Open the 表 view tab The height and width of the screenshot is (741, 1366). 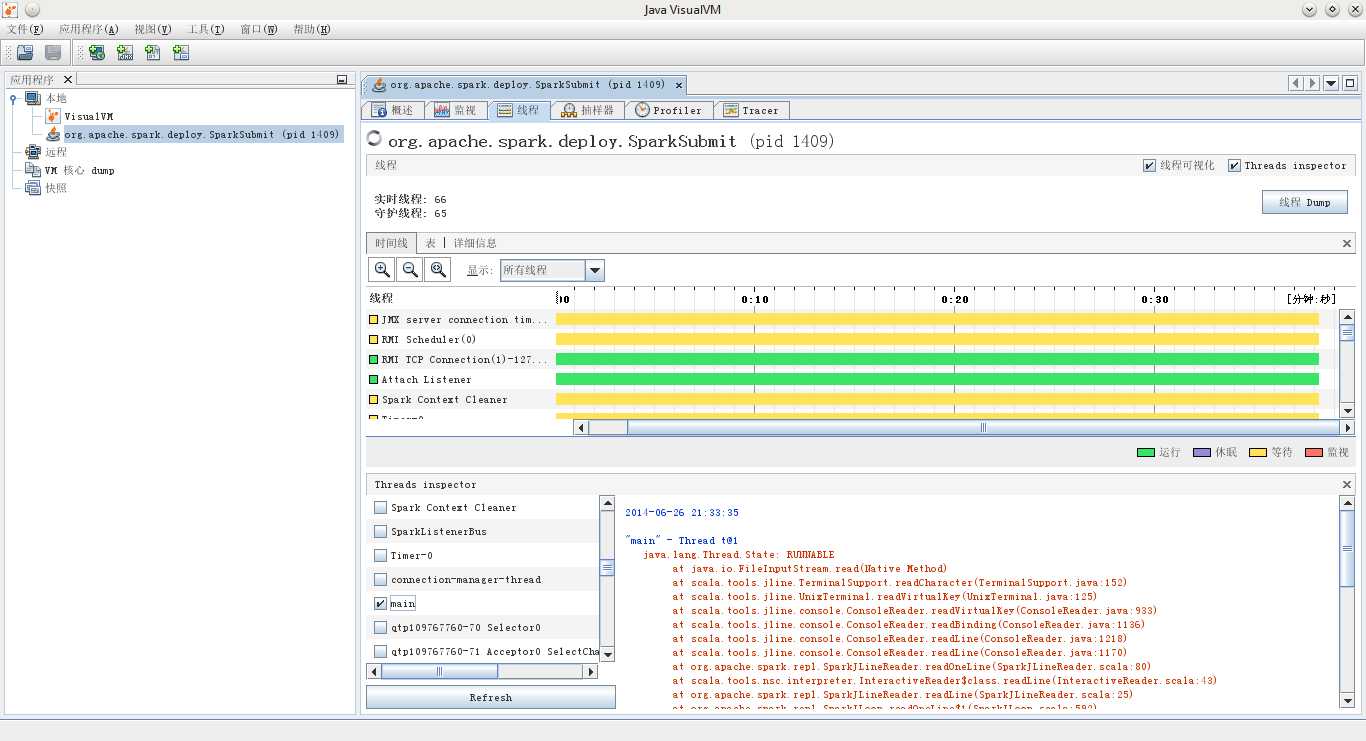point(430,243)
